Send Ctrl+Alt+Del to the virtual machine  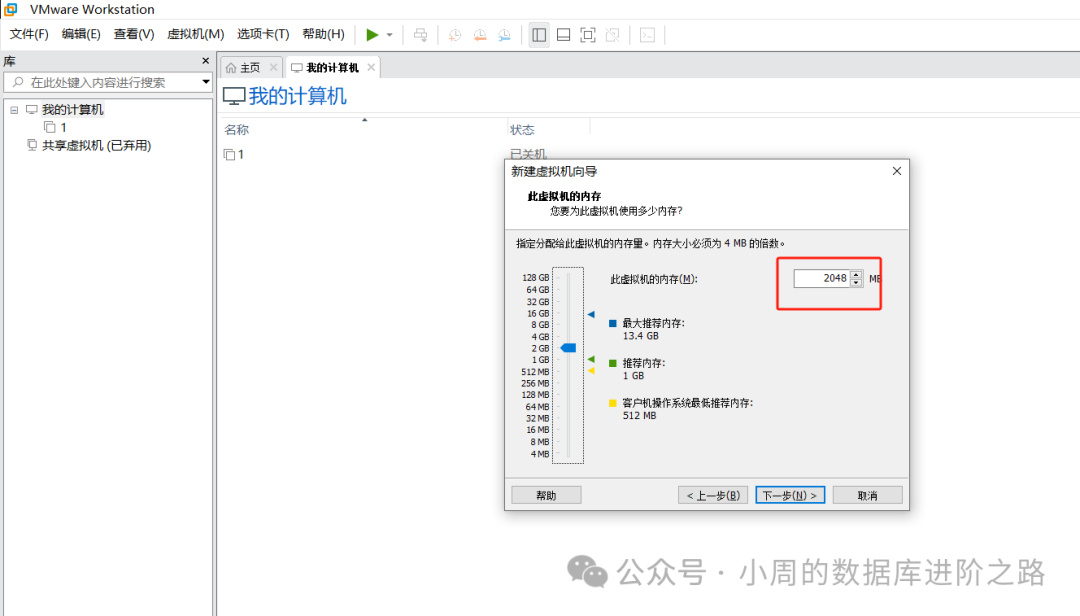(420, 34)
